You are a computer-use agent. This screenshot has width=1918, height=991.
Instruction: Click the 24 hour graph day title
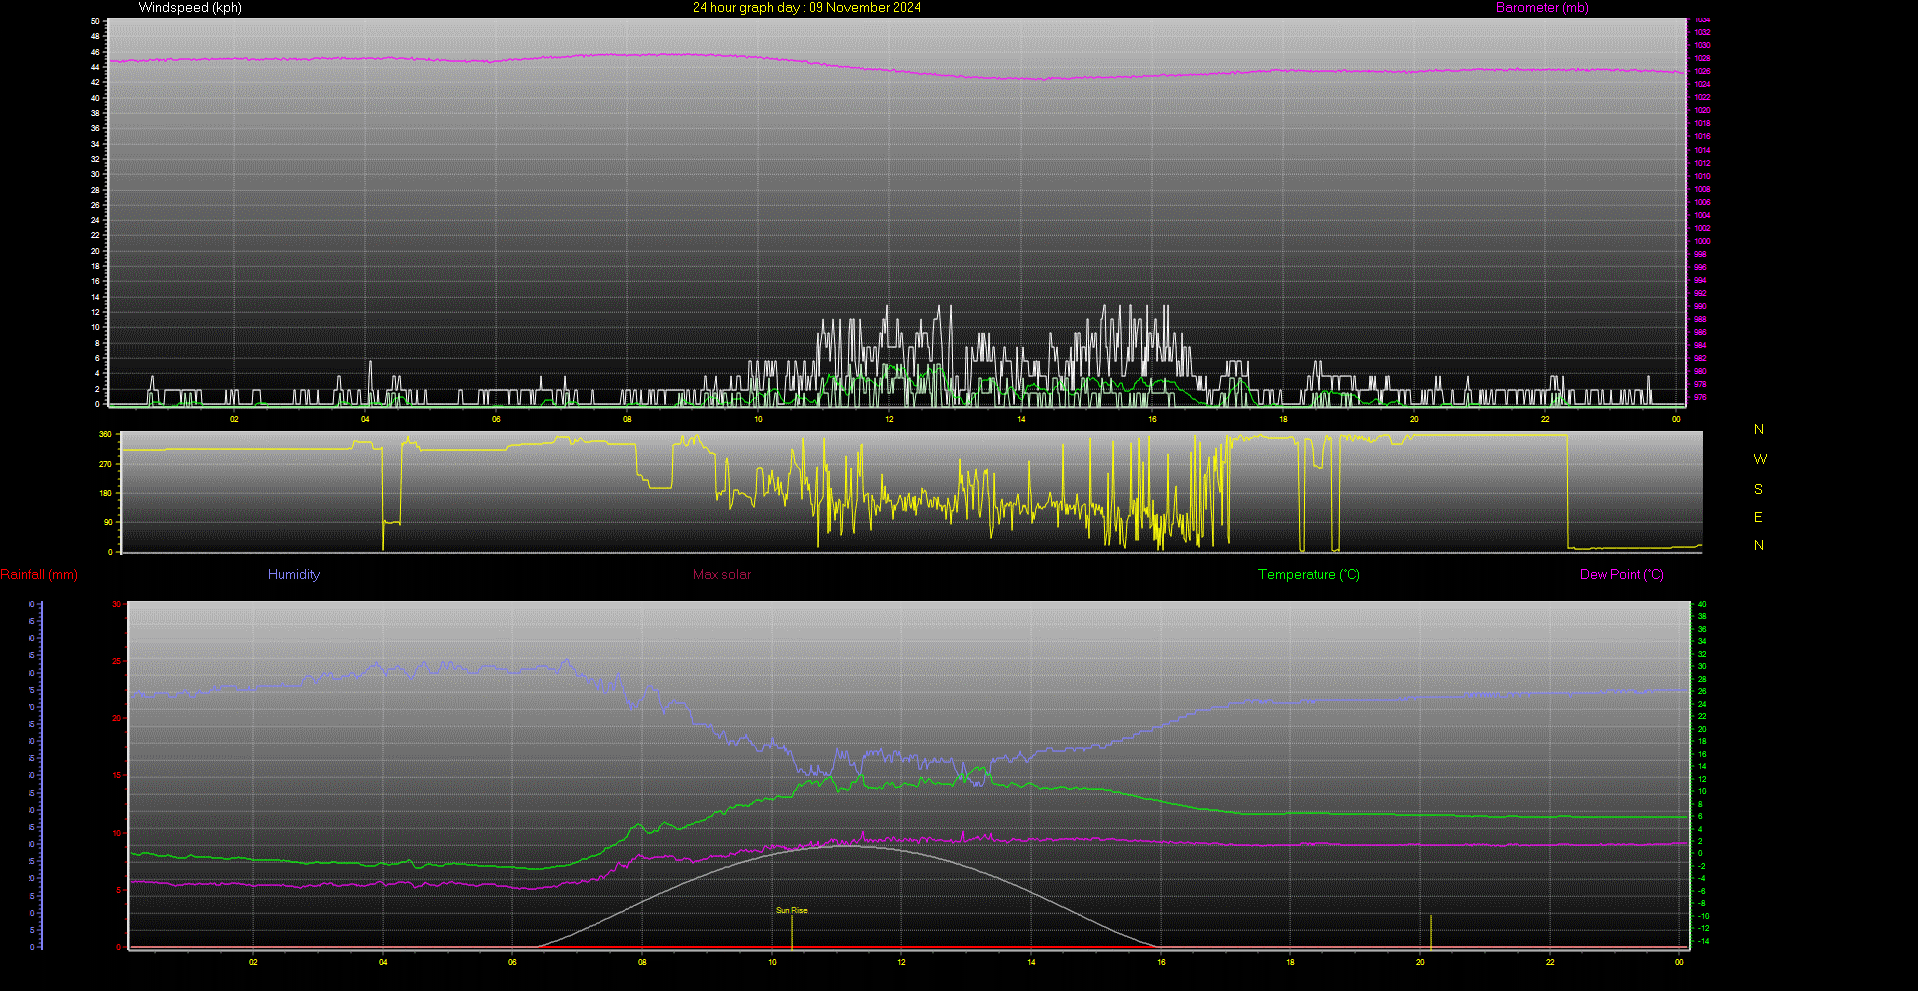coord(807,8)
